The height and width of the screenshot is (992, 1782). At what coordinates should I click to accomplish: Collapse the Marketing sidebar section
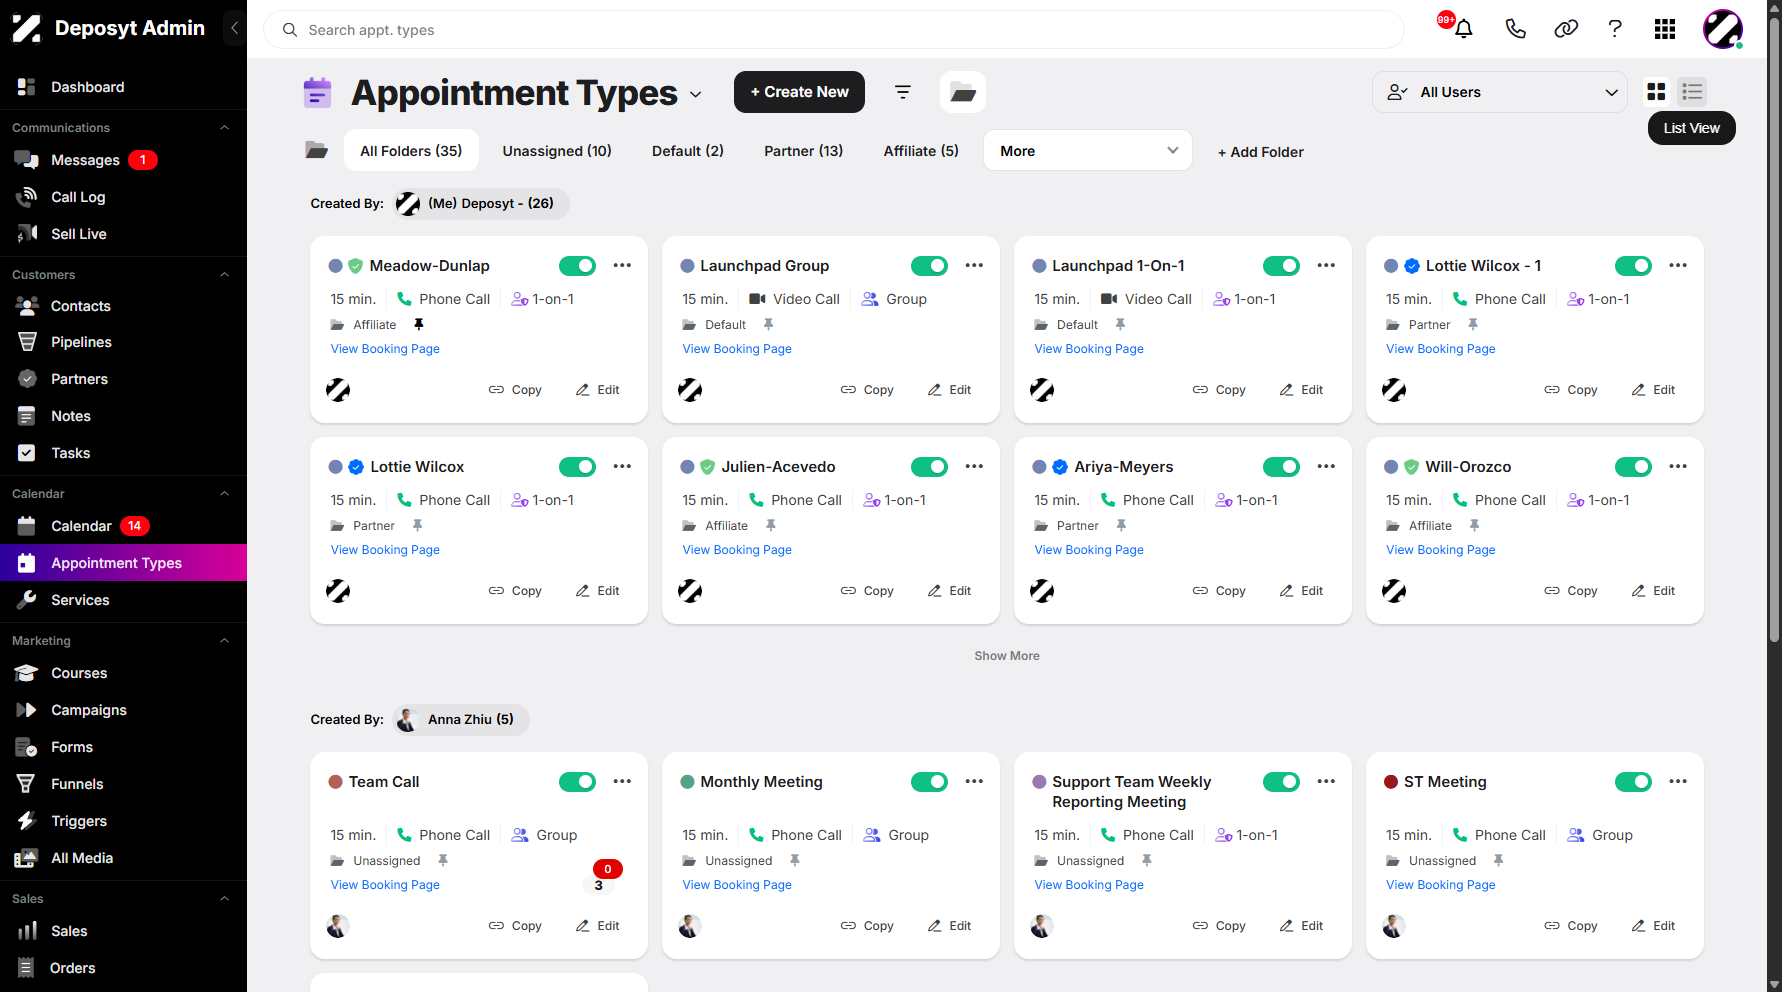pos(225,641)
